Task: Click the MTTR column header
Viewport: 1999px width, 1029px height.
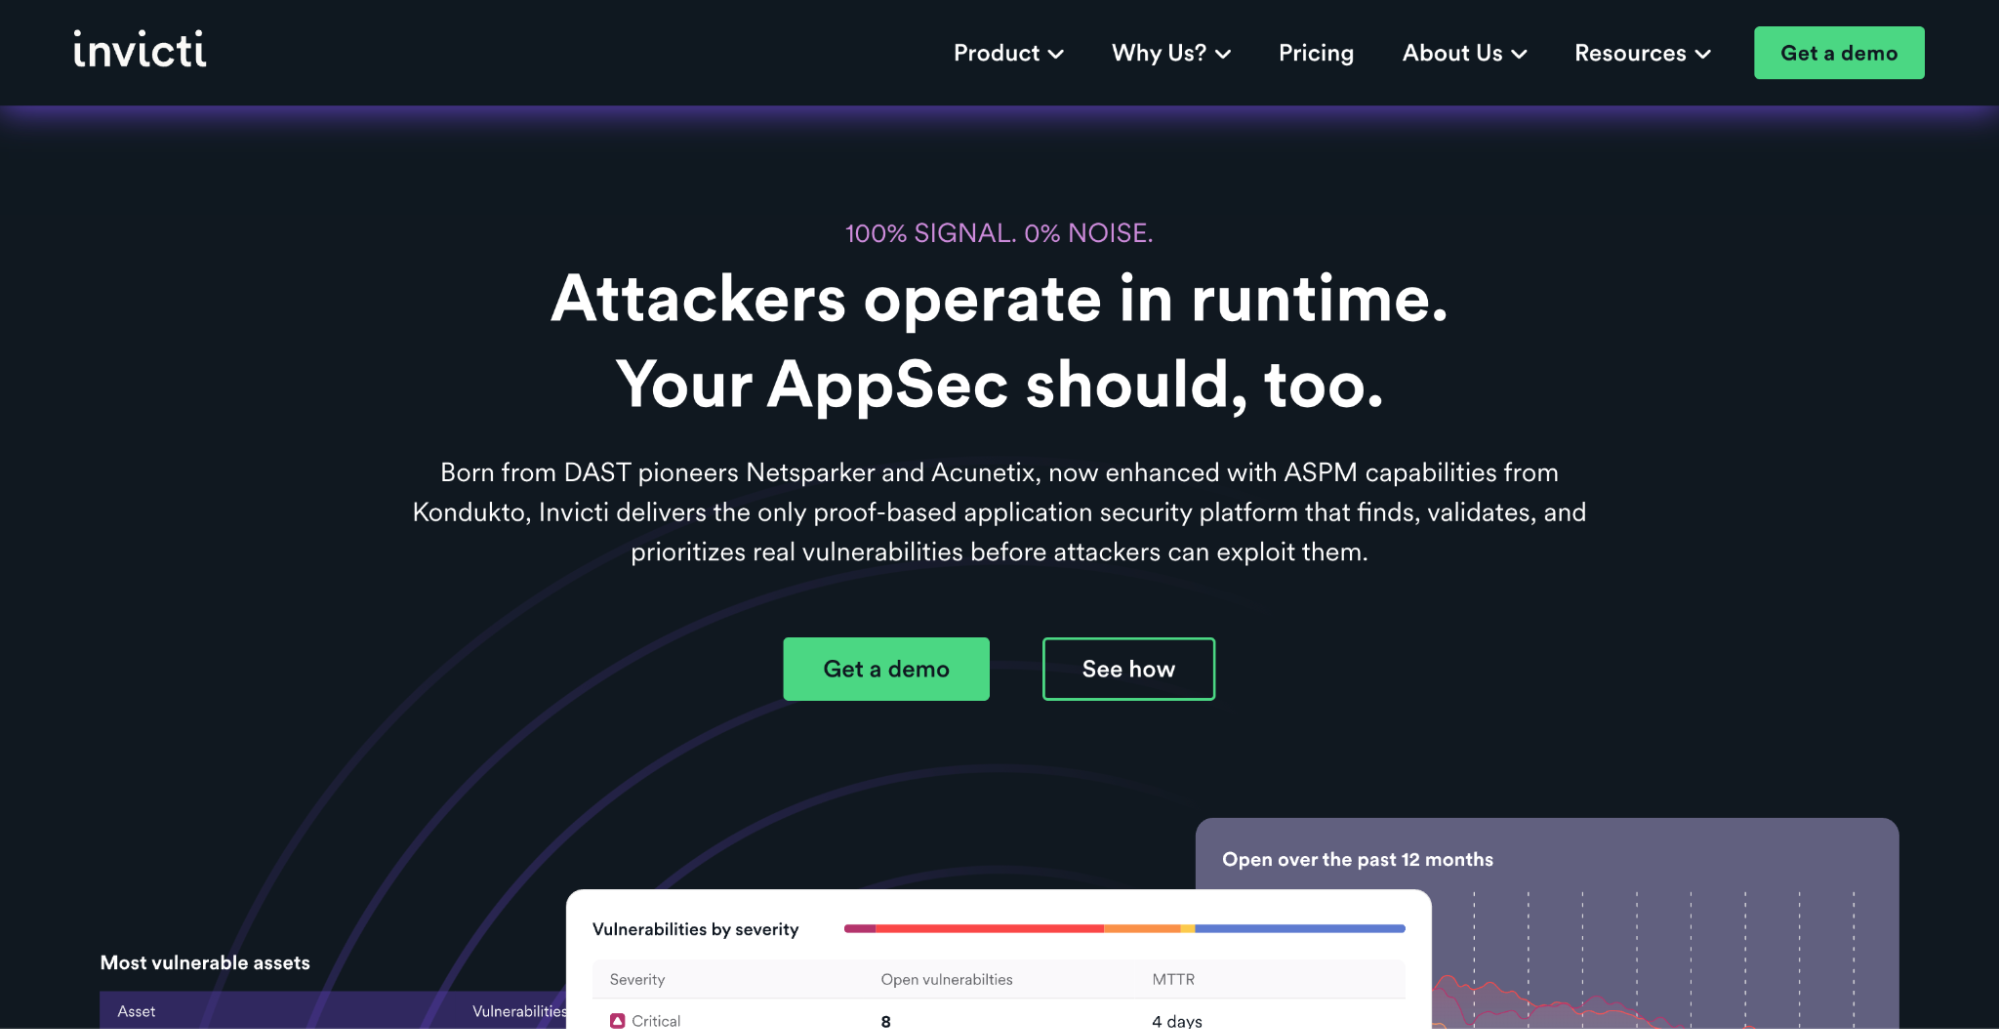Action: coord(1173,980)
